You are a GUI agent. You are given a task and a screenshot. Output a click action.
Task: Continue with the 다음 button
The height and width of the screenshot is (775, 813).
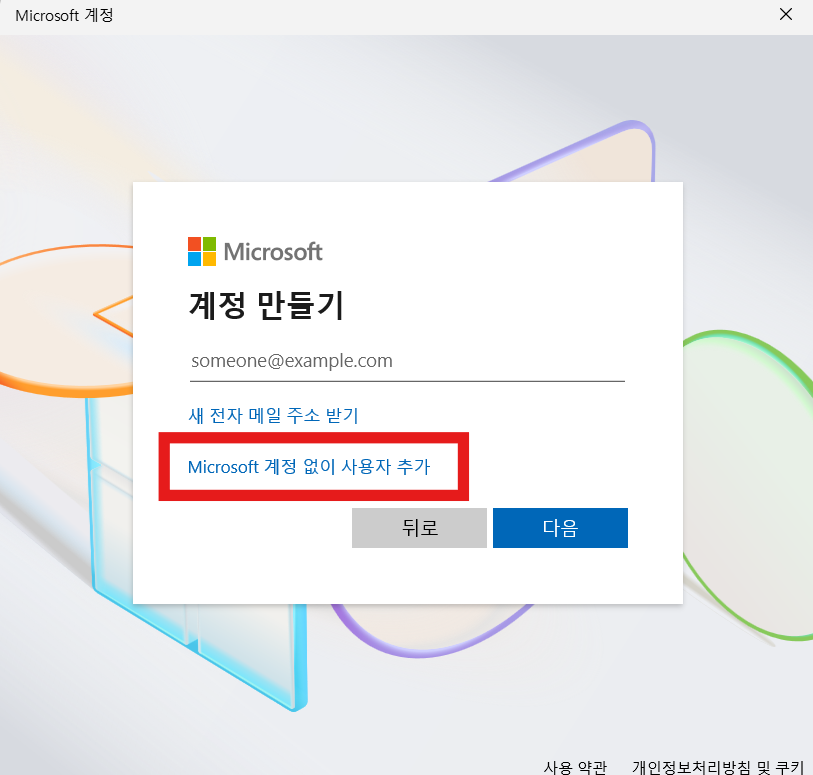pos(560,528)
